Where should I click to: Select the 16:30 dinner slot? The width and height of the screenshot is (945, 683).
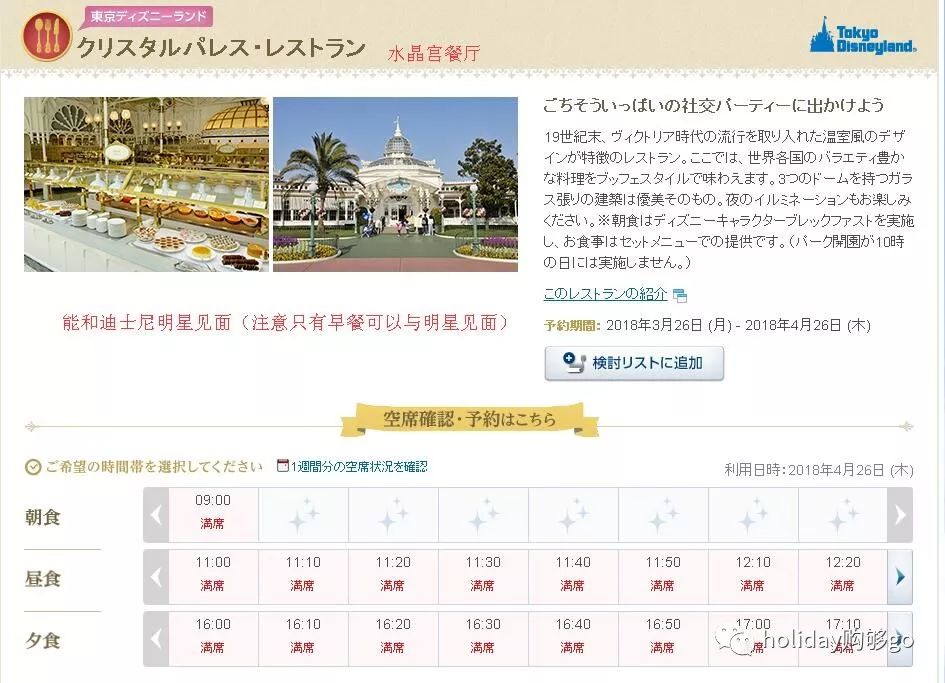(483, 639)
